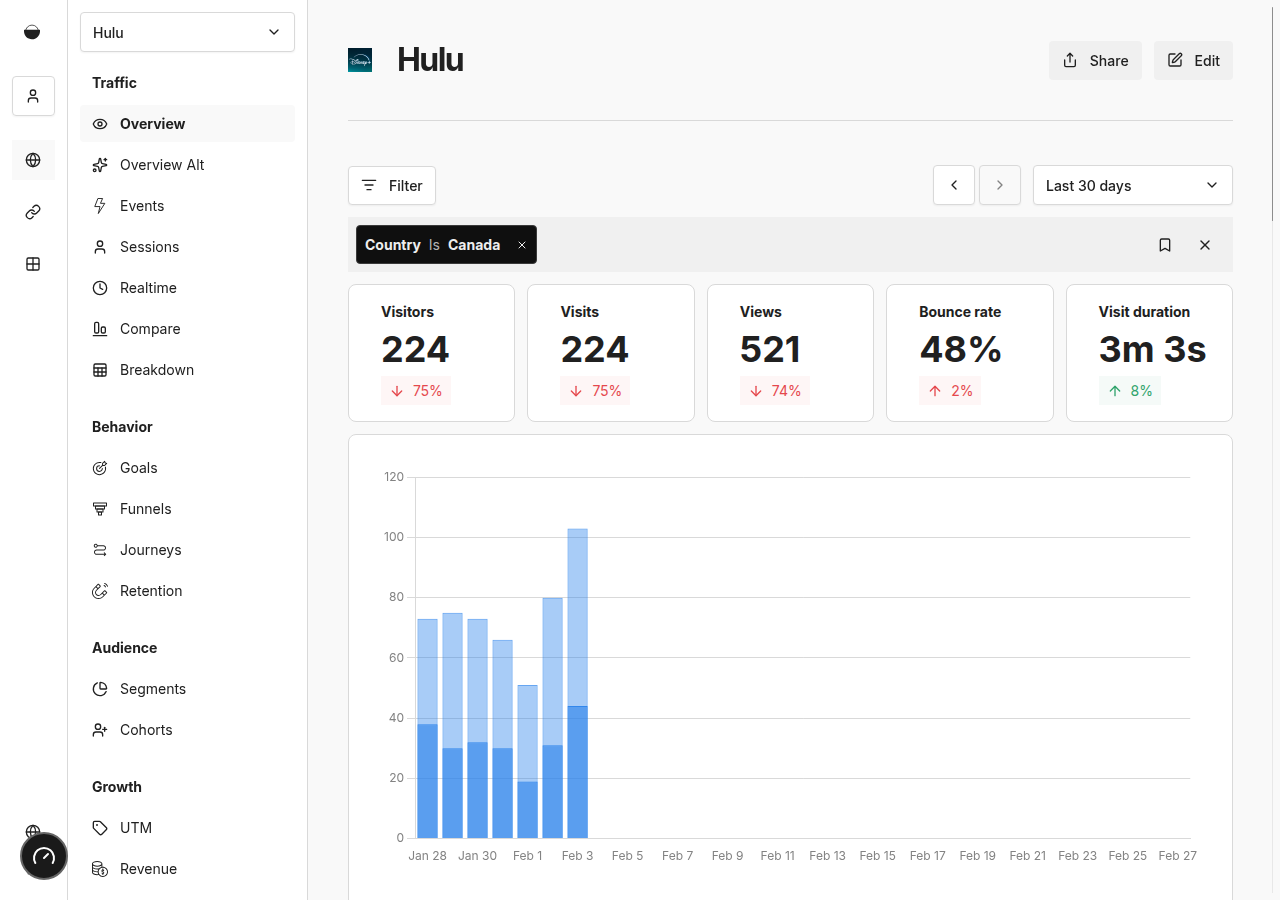Click the Hulu site favicon next to the heading
Viewport: 1280px width, 900px height.
click(359, 60)
